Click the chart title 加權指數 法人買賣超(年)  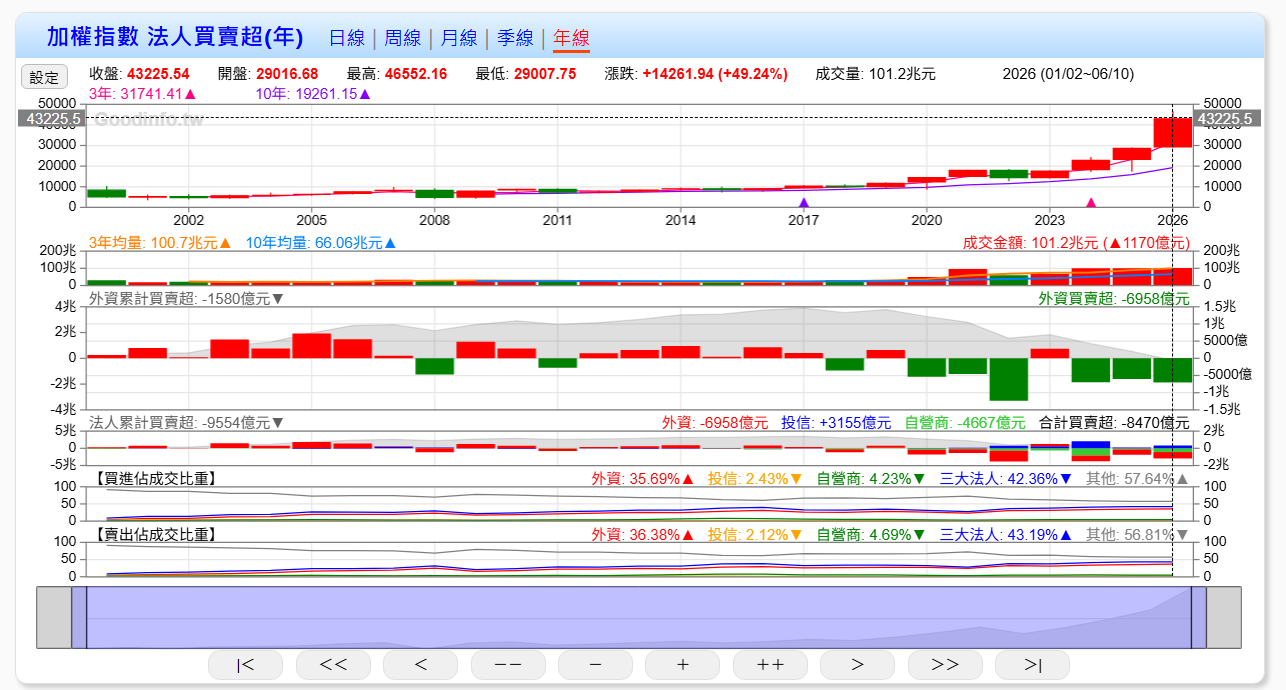coord(175,38)
